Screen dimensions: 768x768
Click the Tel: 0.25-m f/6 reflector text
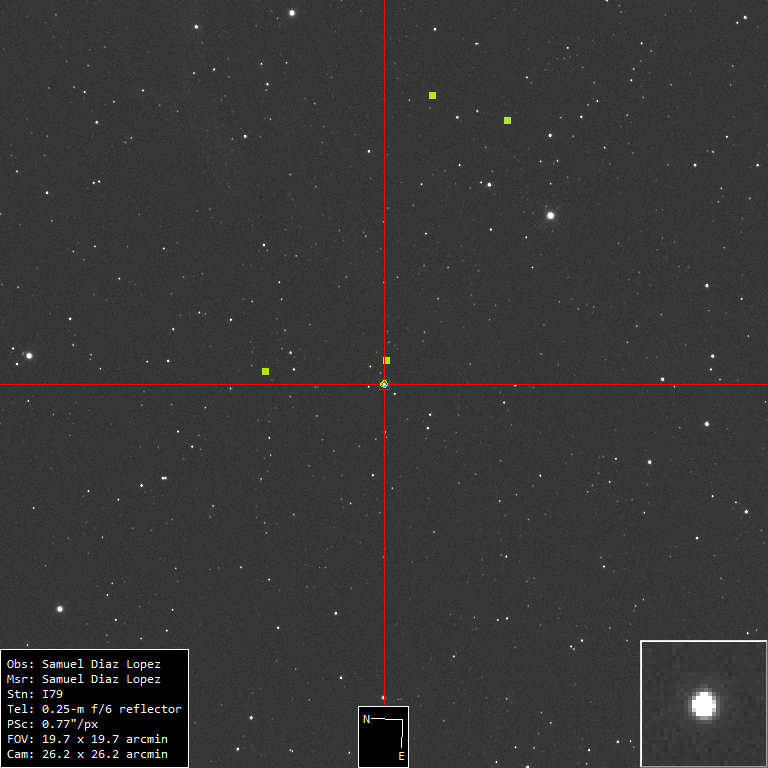click(94, 709)
